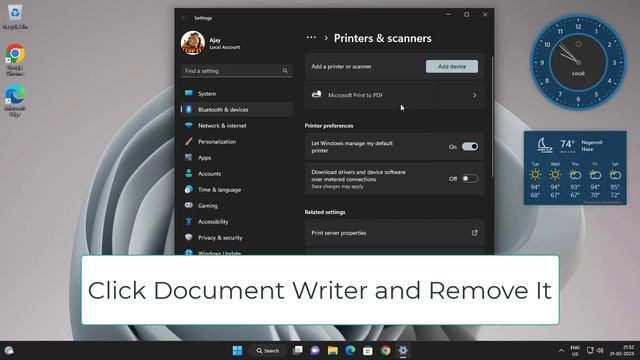Click the Settings back arrow
Screen dimensions: 640x360
coord(184,18)
